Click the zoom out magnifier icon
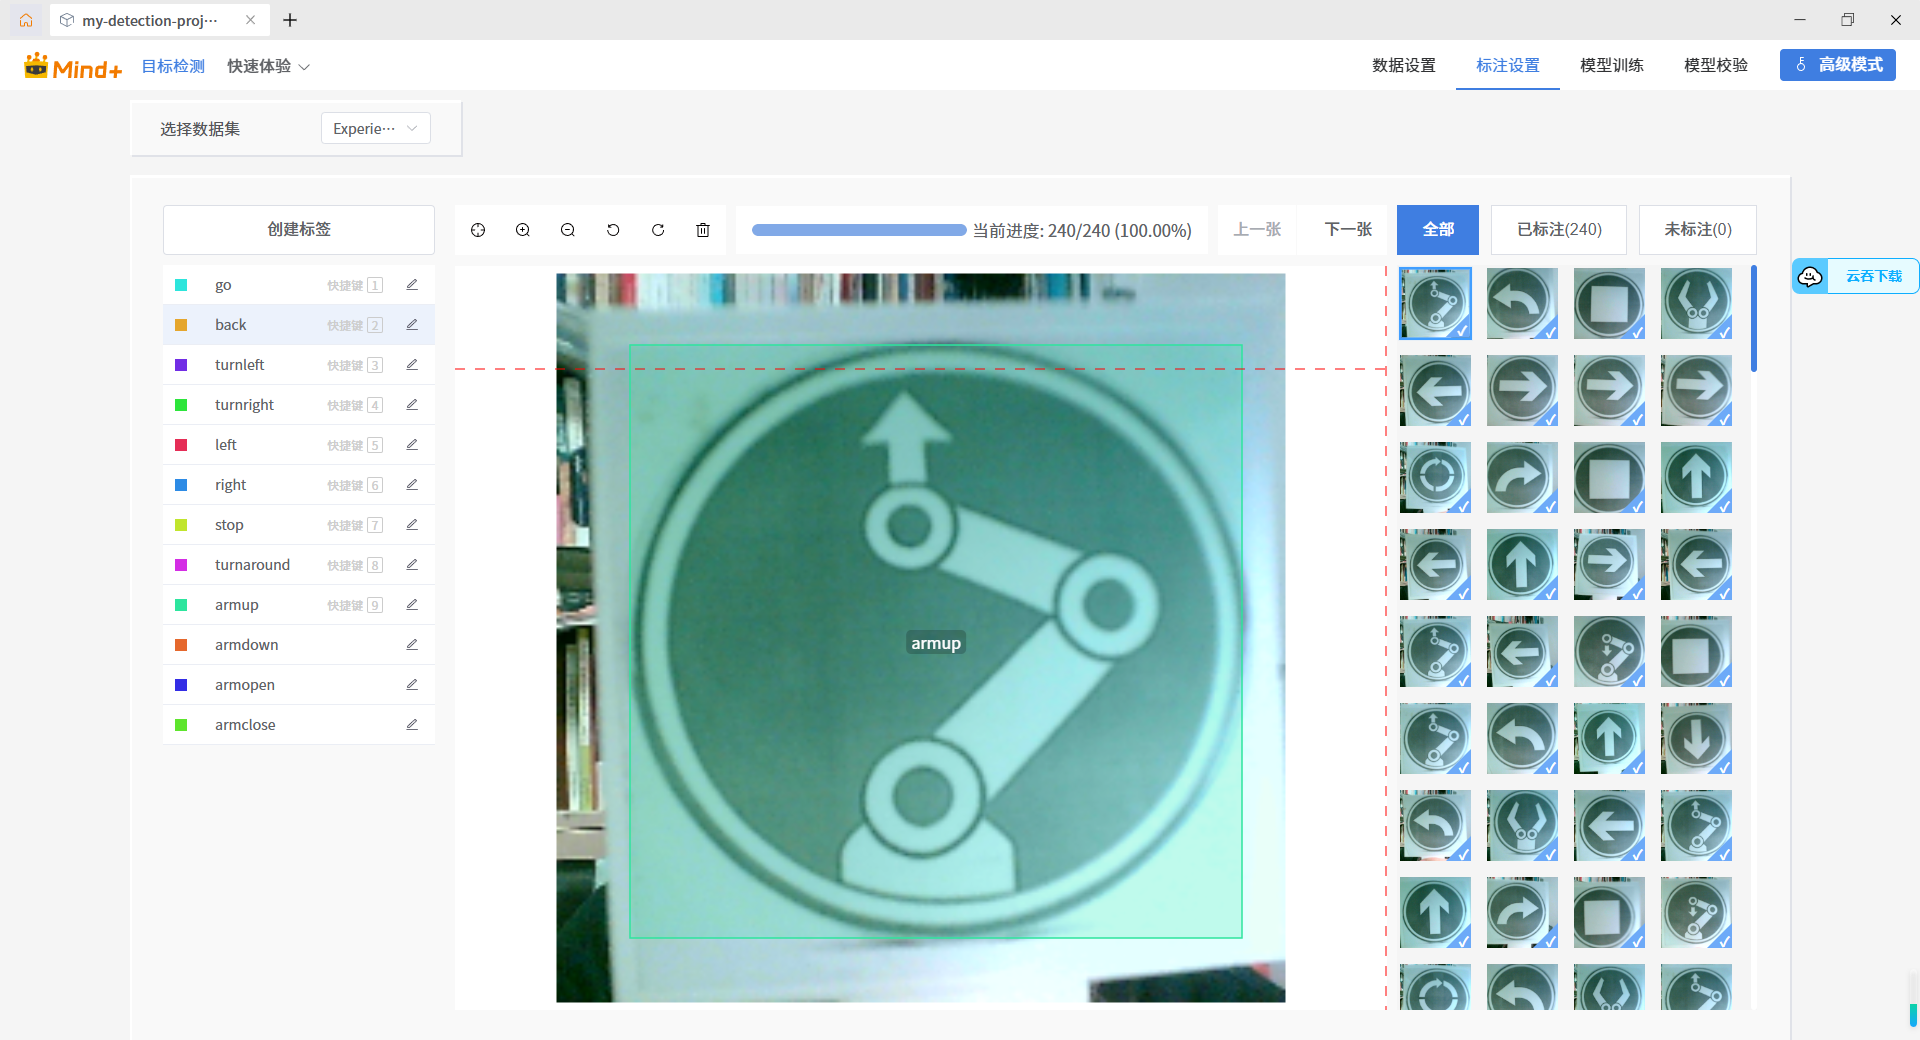 (x=568, y=230)
